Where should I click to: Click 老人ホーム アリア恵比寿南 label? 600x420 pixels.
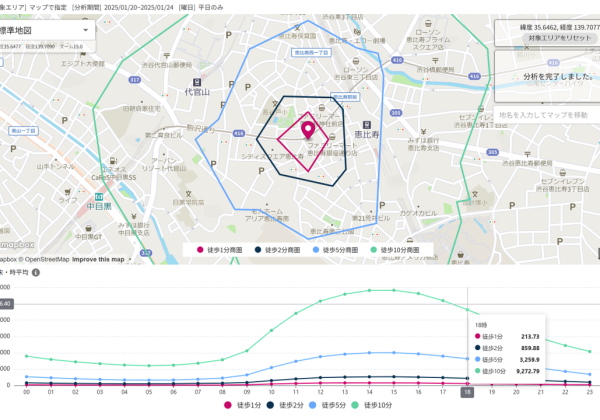point(267,215)
